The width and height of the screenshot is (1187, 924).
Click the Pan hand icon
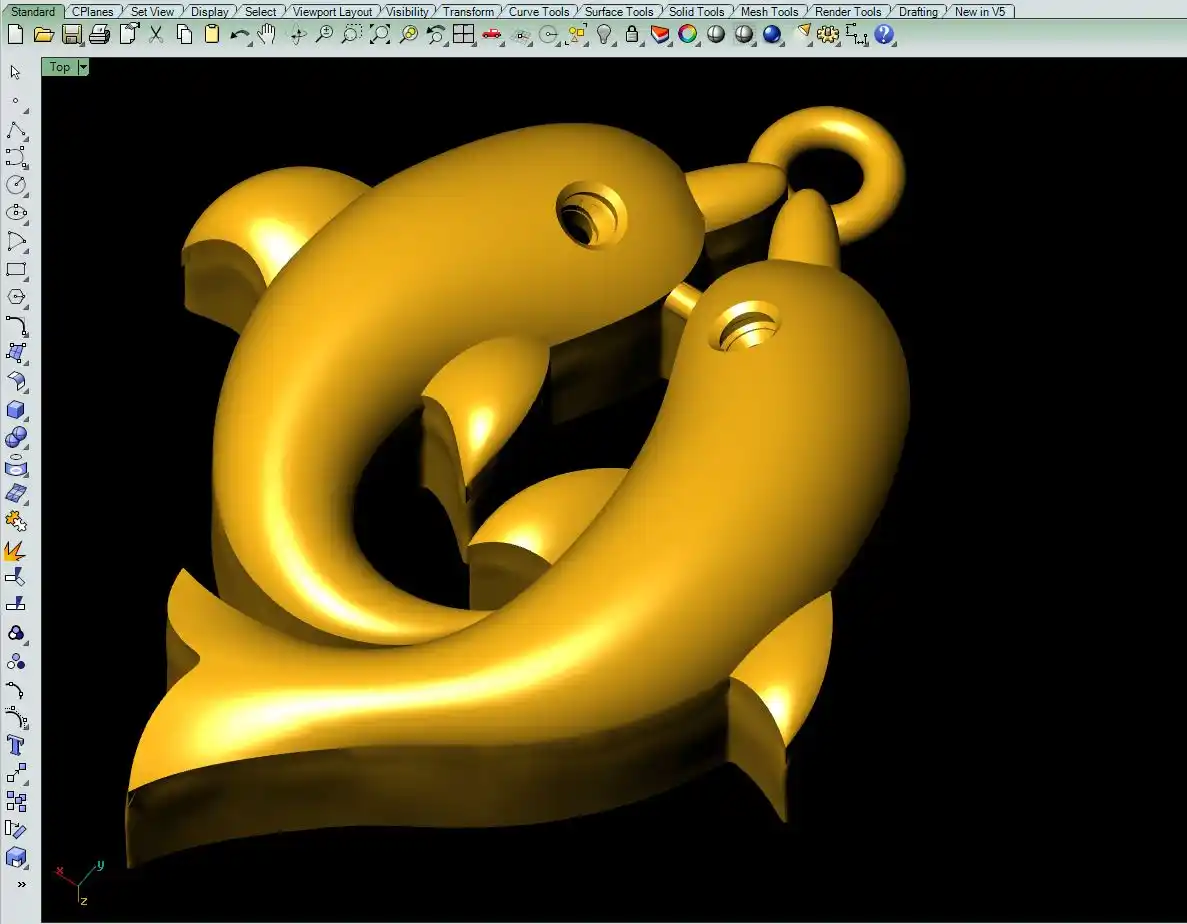tap(267, 35)
